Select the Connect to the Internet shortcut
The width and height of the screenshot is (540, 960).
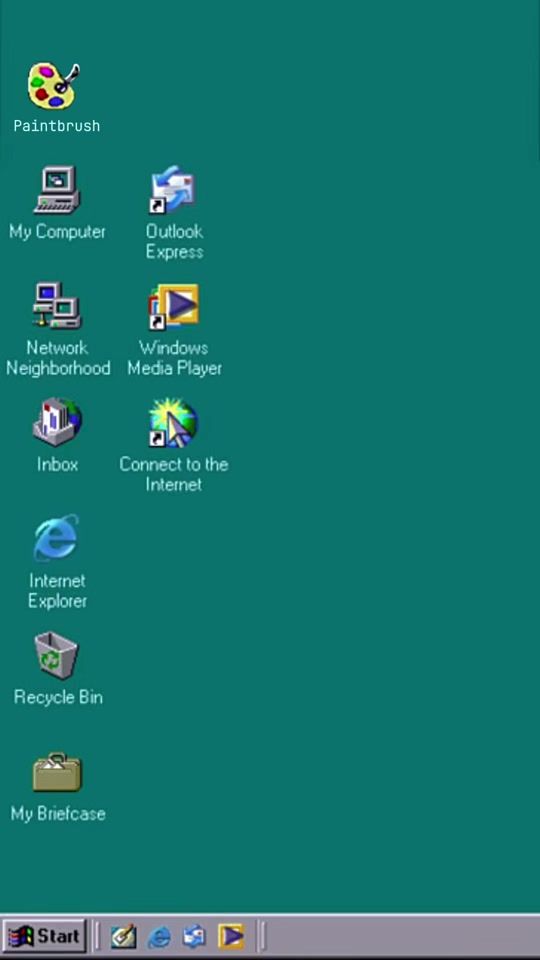(x=173, y=422)
